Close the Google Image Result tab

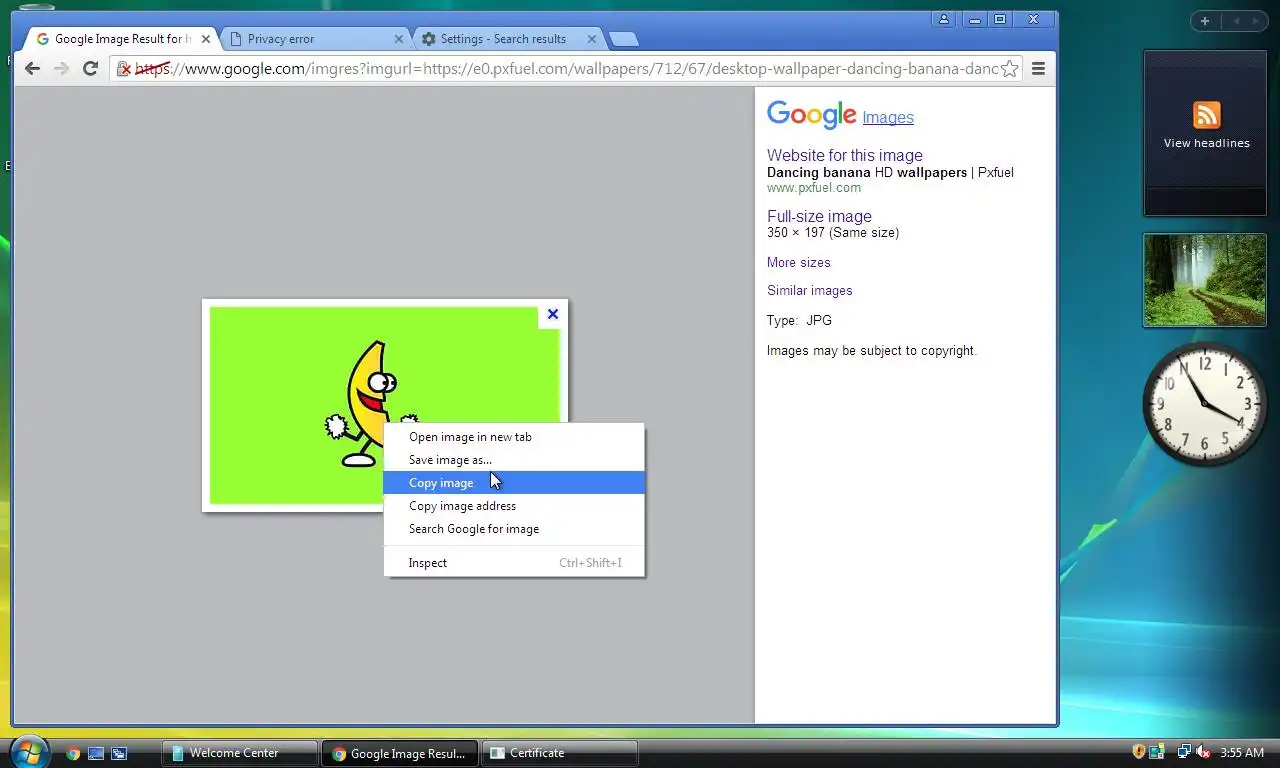206,39
